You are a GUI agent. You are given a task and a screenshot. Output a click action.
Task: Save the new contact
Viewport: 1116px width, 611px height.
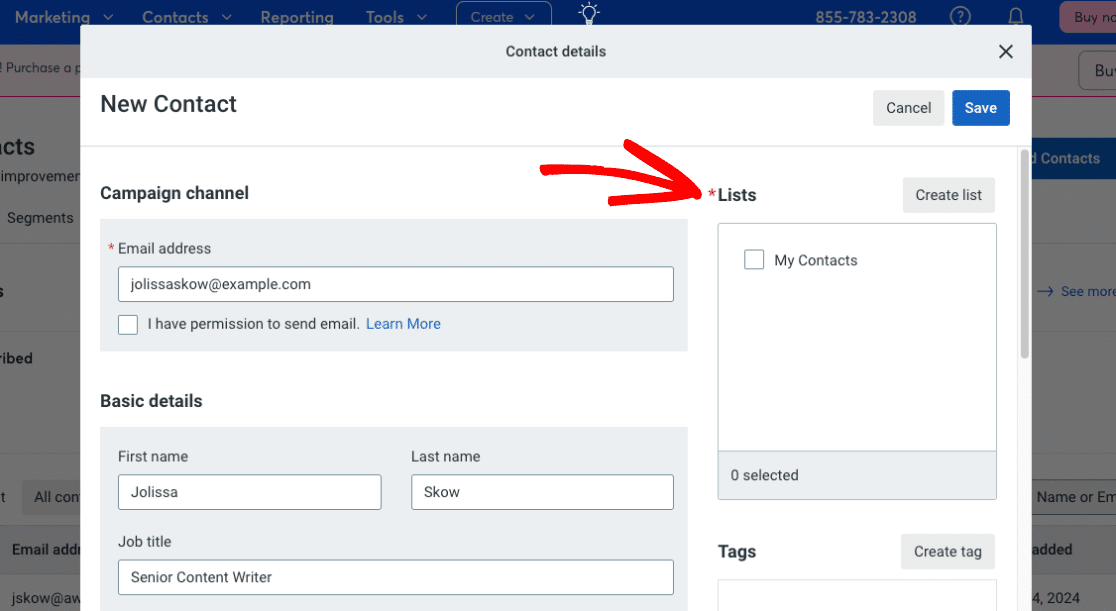[980, 107]
